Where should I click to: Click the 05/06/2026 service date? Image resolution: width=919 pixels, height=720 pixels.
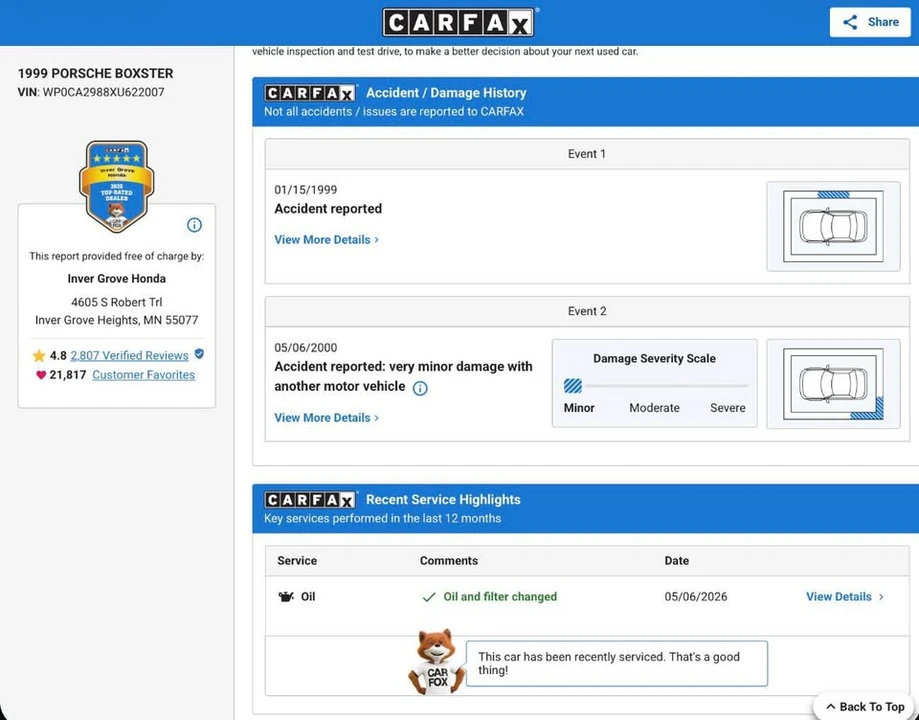click(x=696, y=597)
